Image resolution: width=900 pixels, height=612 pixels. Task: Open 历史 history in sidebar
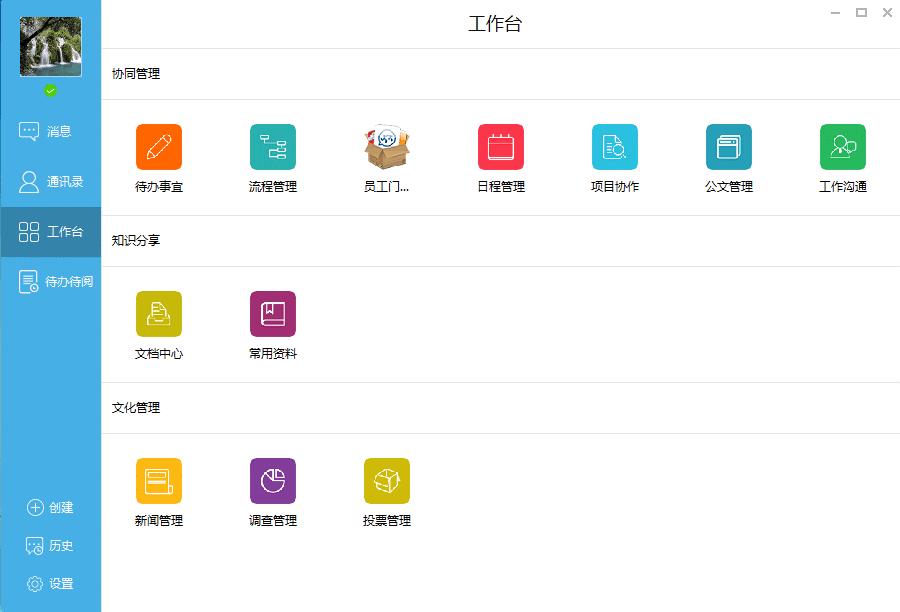coord(50,546)
